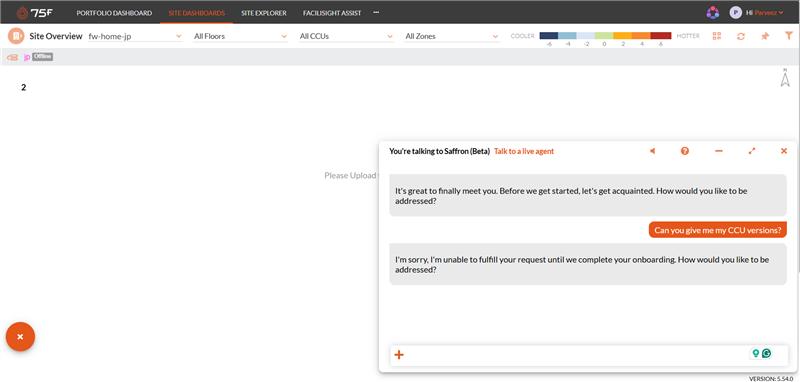Click the 'I'm sorry, I'm unable' reply message
Viewport: 800px width, 382px height.
588,264
